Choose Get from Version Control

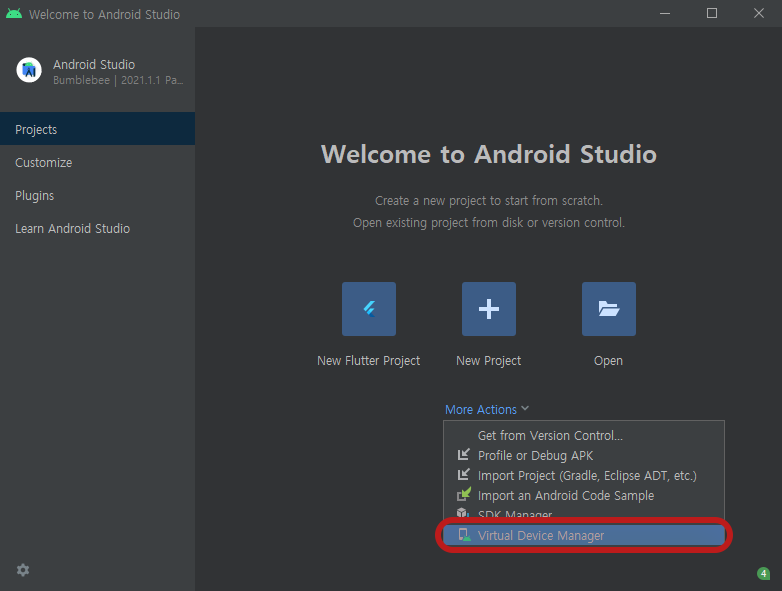coord(584,435)
